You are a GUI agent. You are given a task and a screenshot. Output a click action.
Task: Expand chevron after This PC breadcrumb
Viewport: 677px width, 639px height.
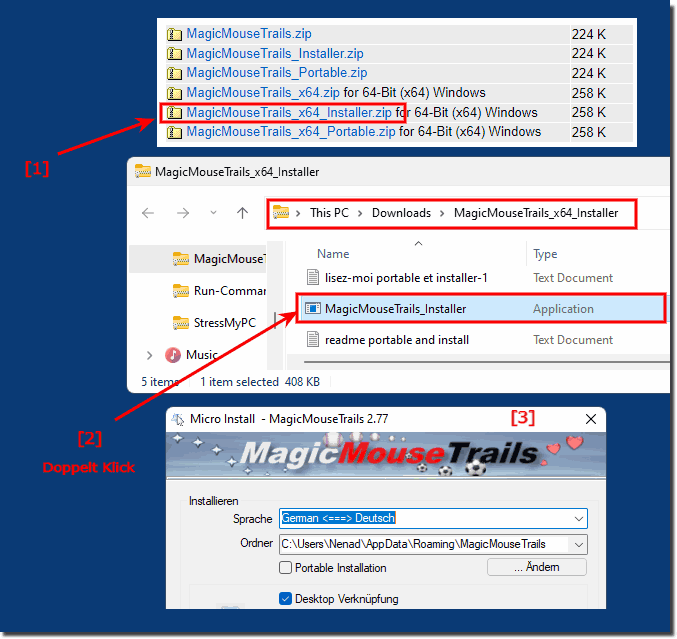pyautogui.click(x=360, y=213)
